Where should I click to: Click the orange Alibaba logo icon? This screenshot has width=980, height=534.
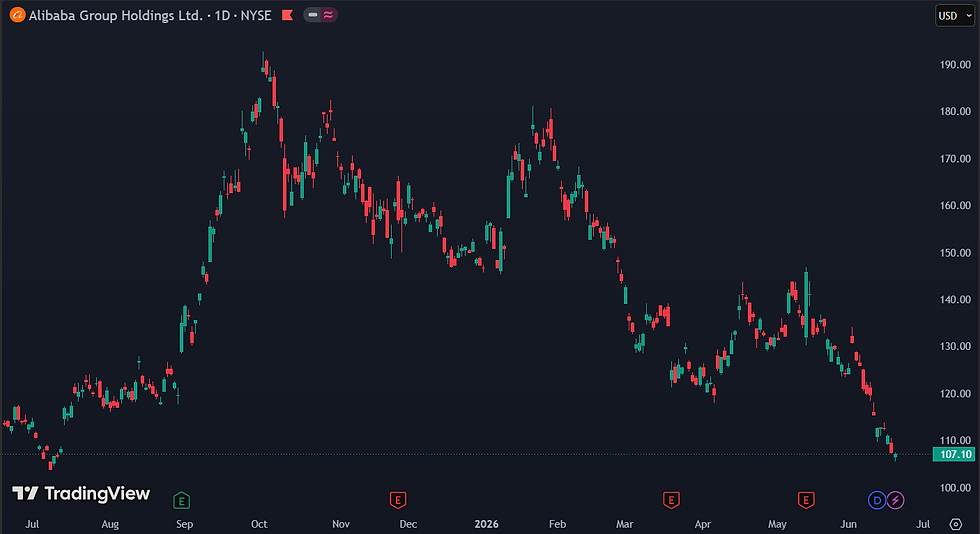(18, 15)
